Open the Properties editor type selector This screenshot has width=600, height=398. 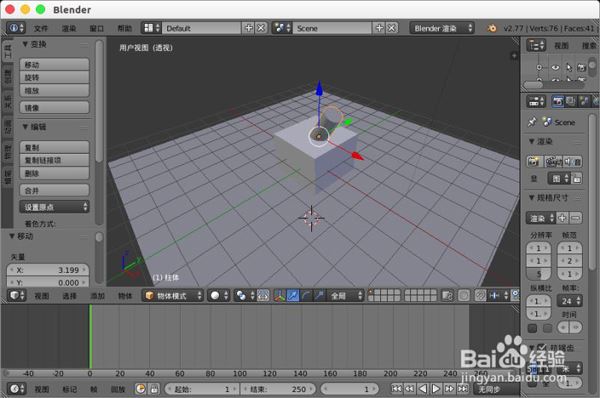(536, 101)
